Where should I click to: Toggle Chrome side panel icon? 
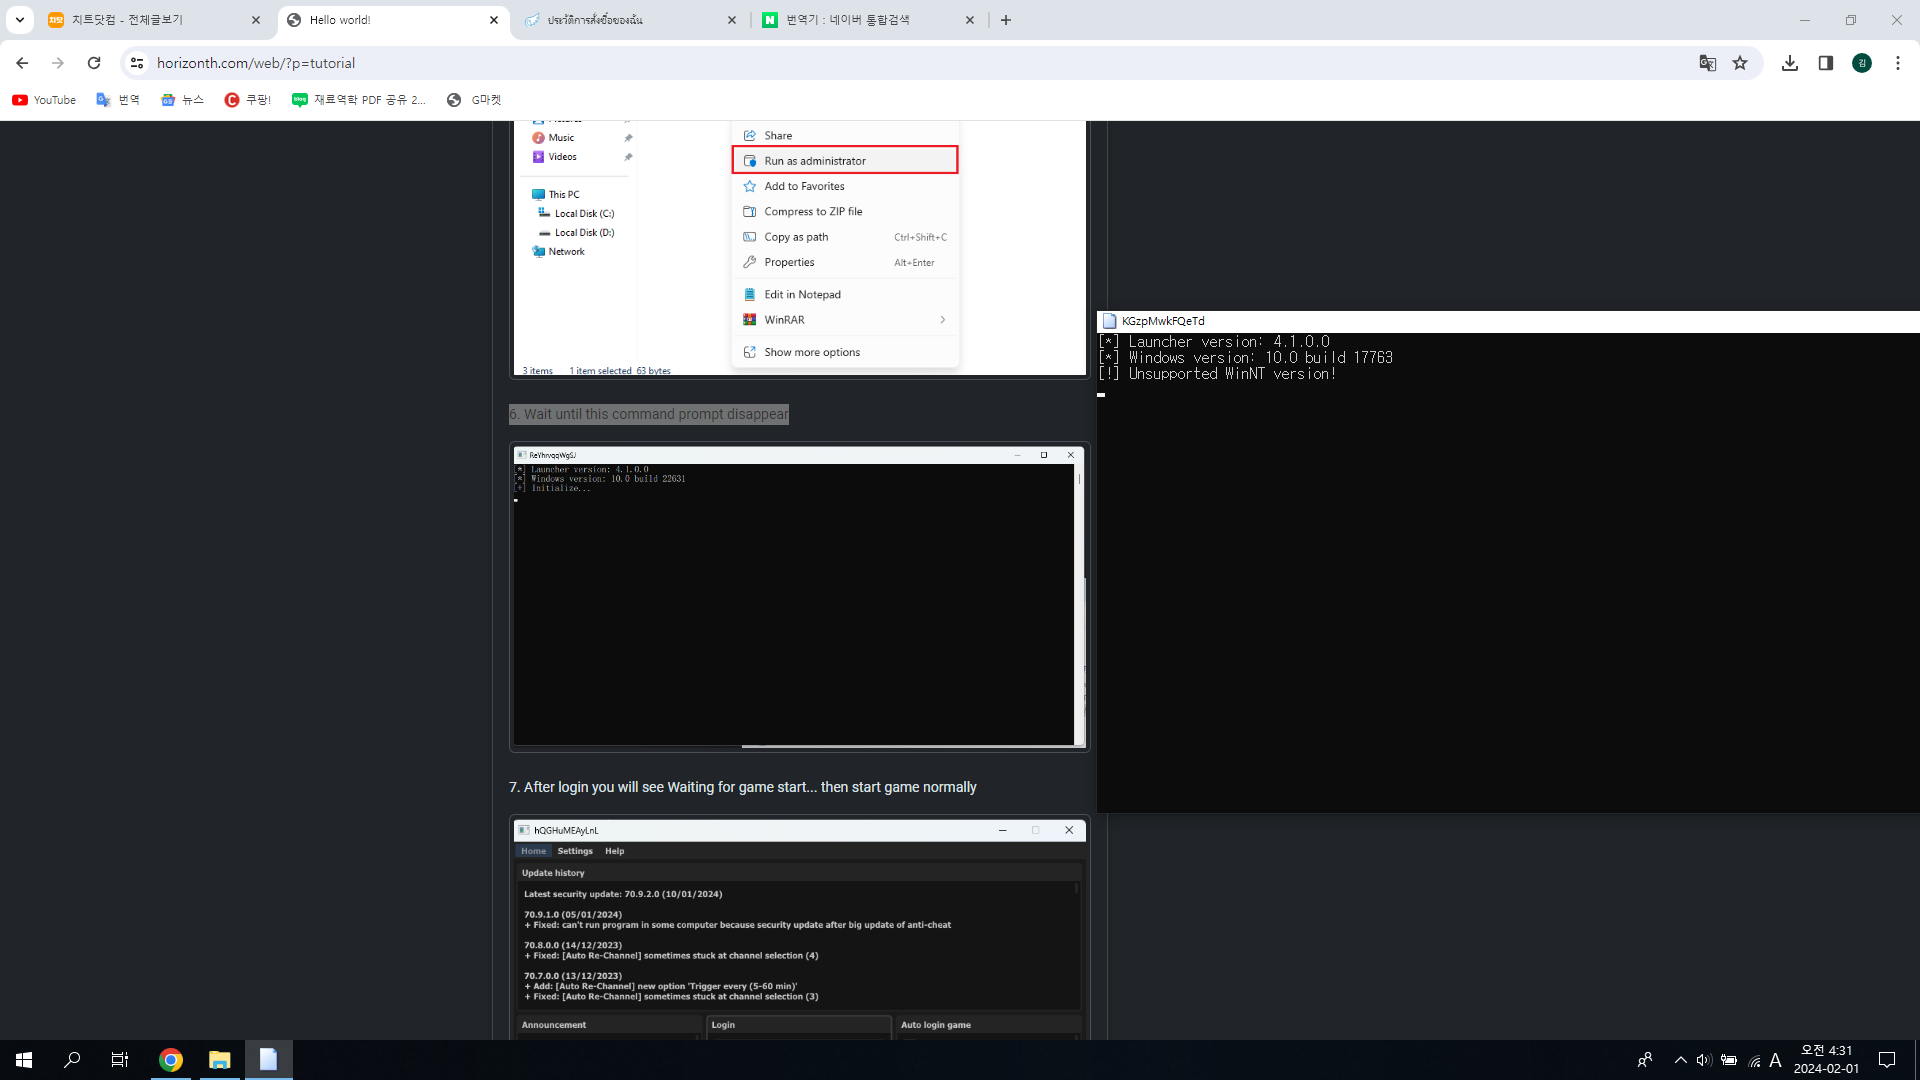1825,63
